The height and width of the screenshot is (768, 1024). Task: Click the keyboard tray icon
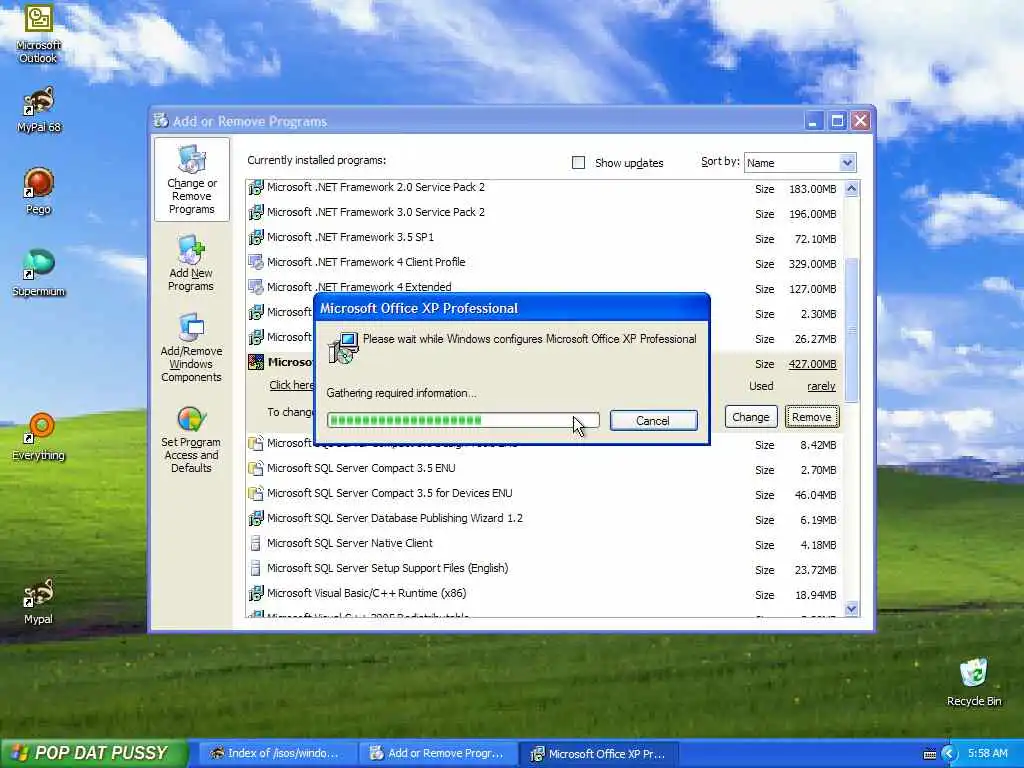coord(930,754)
